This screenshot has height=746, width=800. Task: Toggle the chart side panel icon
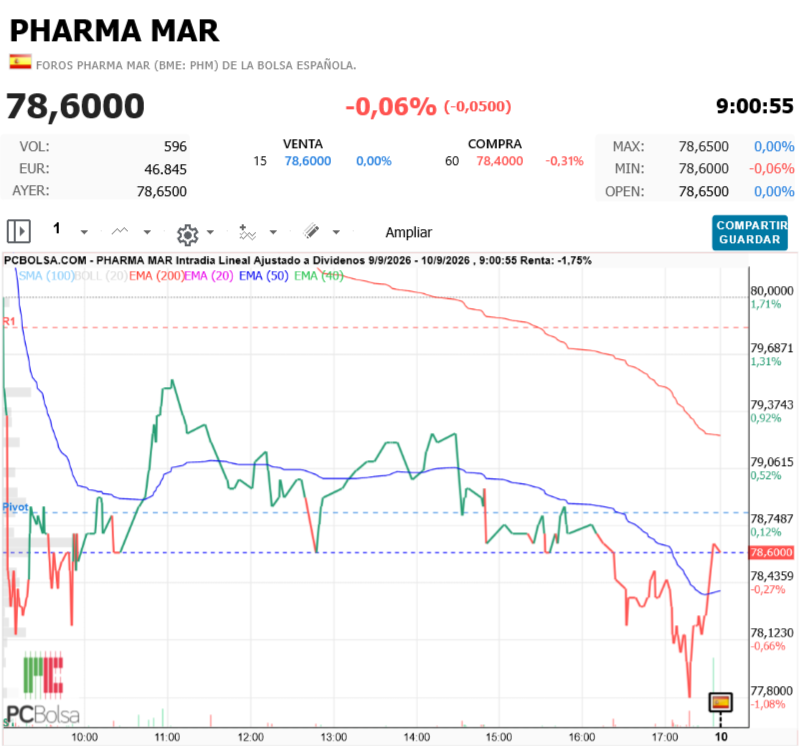[x=19, y=231]
